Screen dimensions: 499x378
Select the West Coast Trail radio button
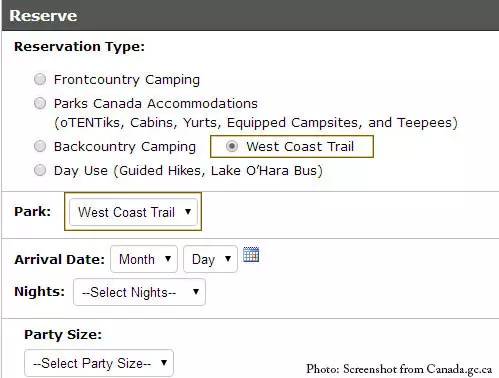click(232, 146)
